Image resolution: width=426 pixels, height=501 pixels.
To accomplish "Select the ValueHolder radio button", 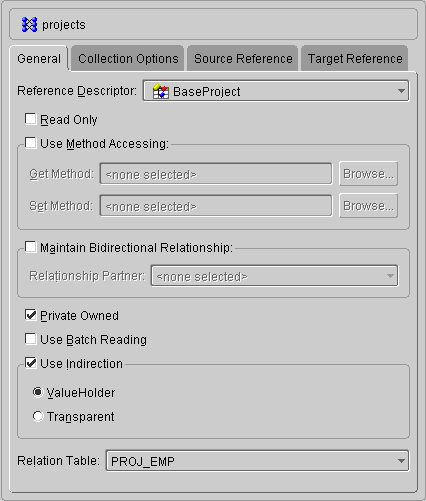I will click(x=38, y=392).
